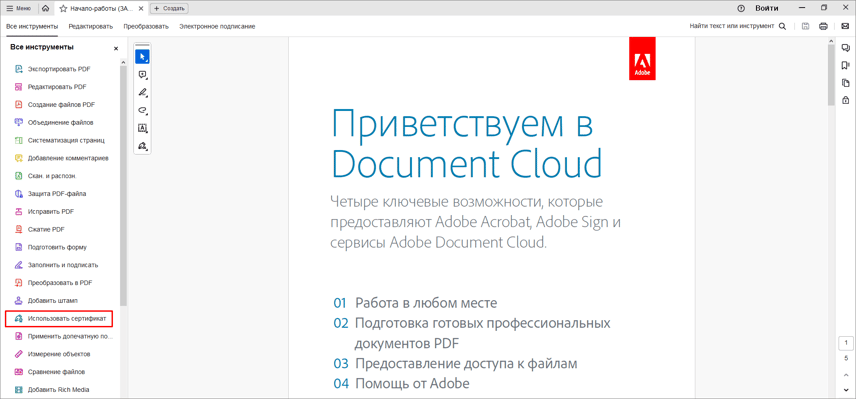The height and width of the screenshot is (399, 856).
Task: Click the Систематизация страниц icon
Action: point(19,140)
